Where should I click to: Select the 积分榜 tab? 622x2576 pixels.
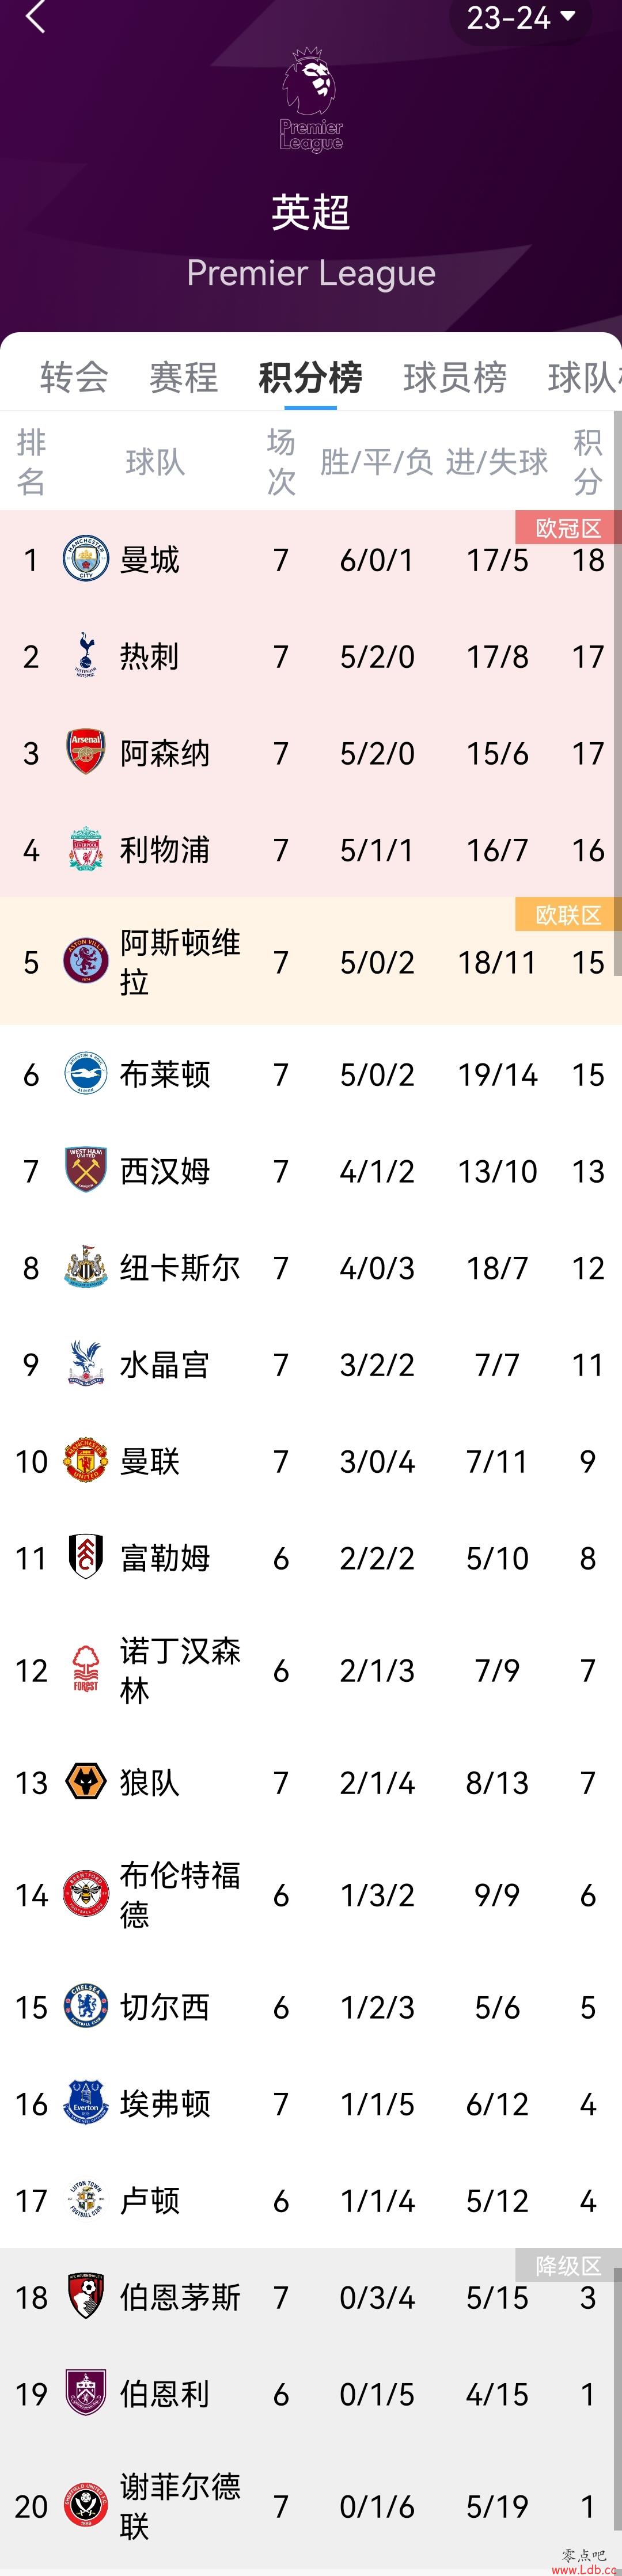tap(310, 377)
